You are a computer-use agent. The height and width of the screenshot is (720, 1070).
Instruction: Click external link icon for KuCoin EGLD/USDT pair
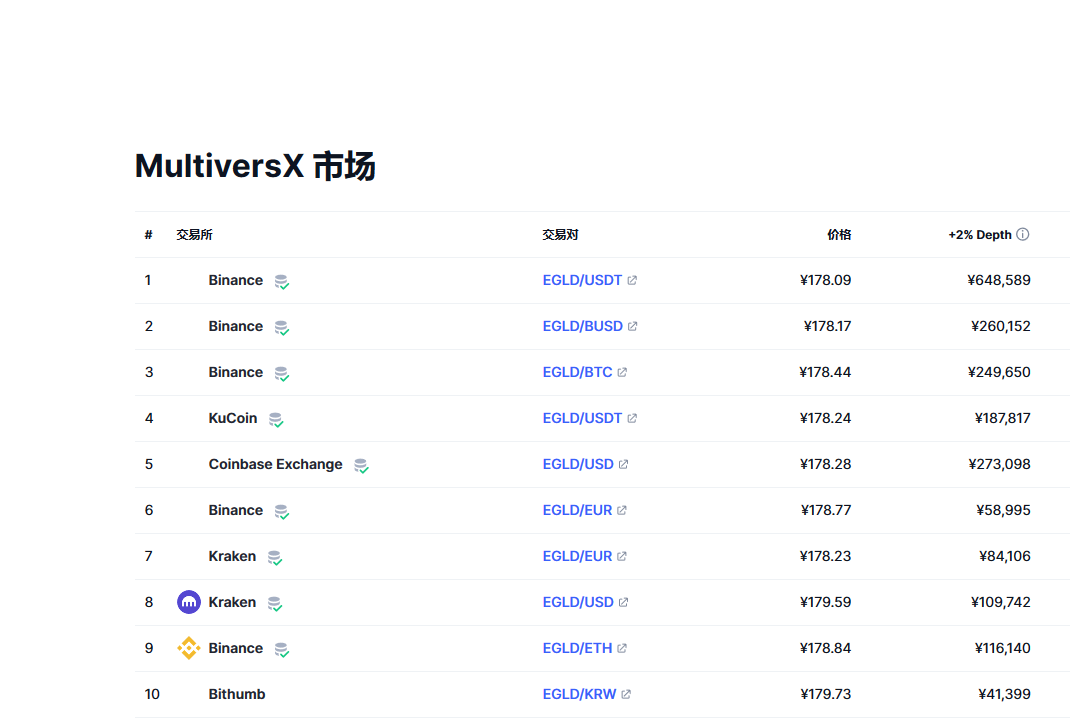pos(632,418)
